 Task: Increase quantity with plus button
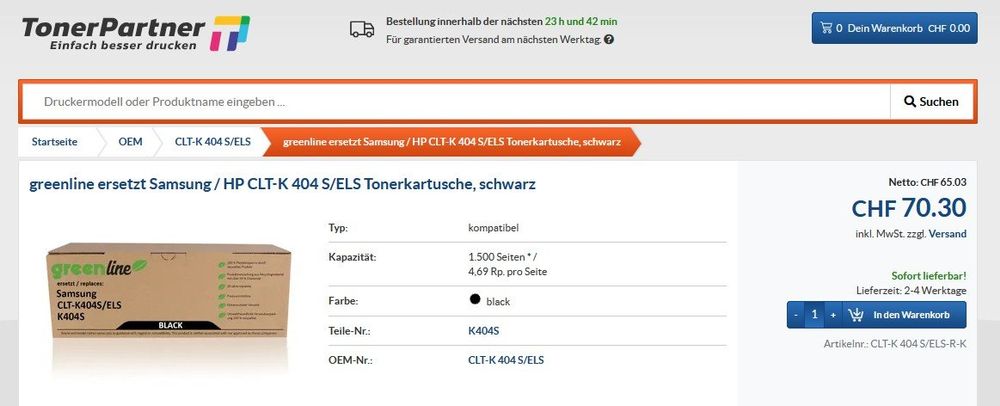(x=833, y=315)
